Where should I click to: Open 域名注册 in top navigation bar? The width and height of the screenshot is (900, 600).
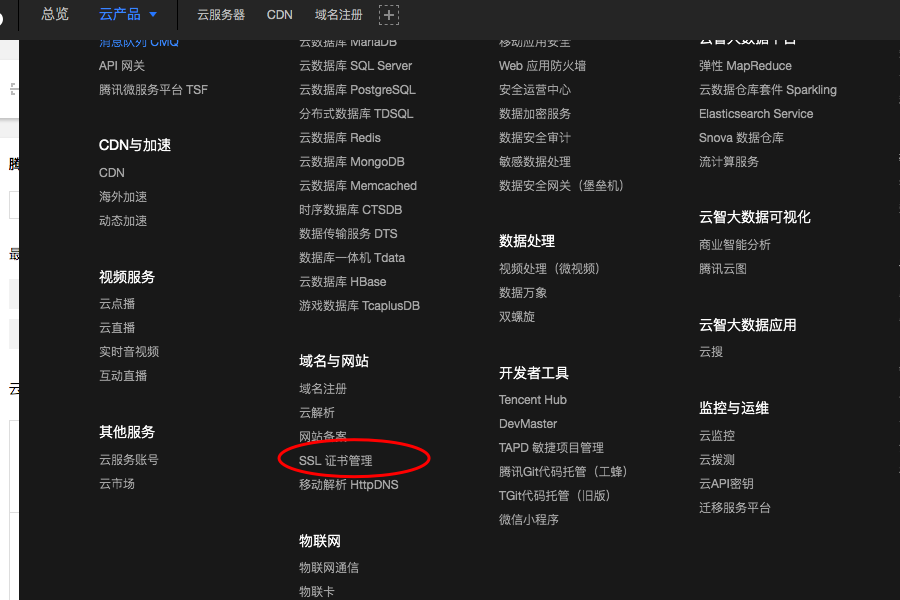338,15
